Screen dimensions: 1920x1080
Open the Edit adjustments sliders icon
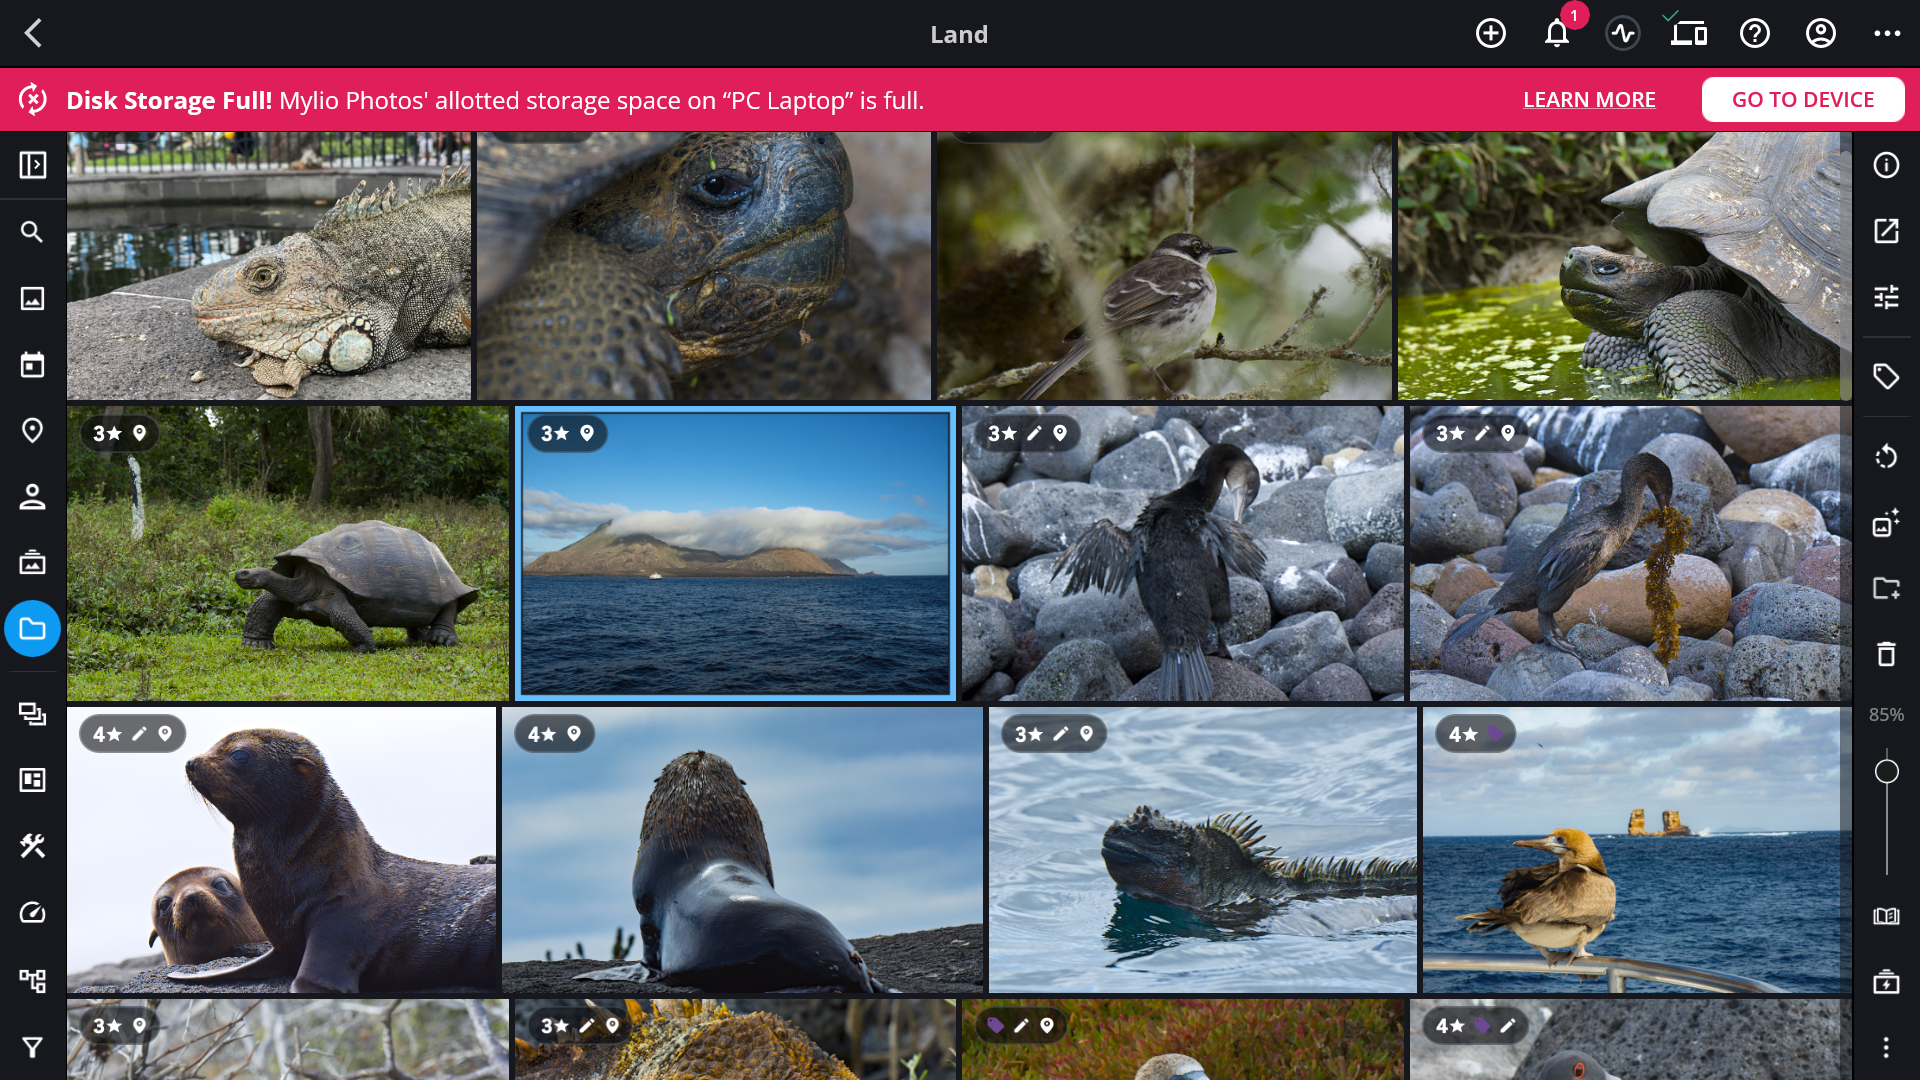tap(1886, 297)
